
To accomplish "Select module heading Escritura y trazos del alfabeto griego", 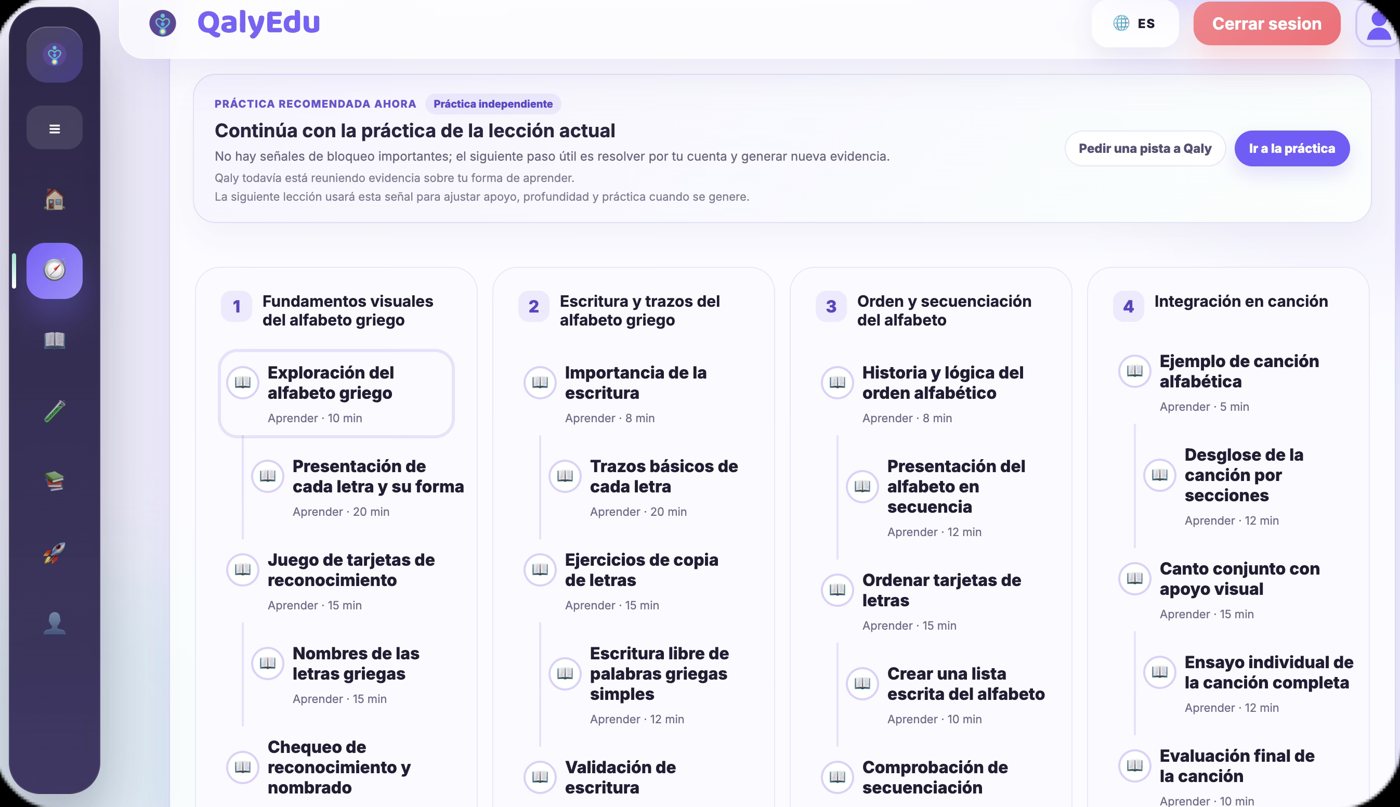I will tap(640, 310).
